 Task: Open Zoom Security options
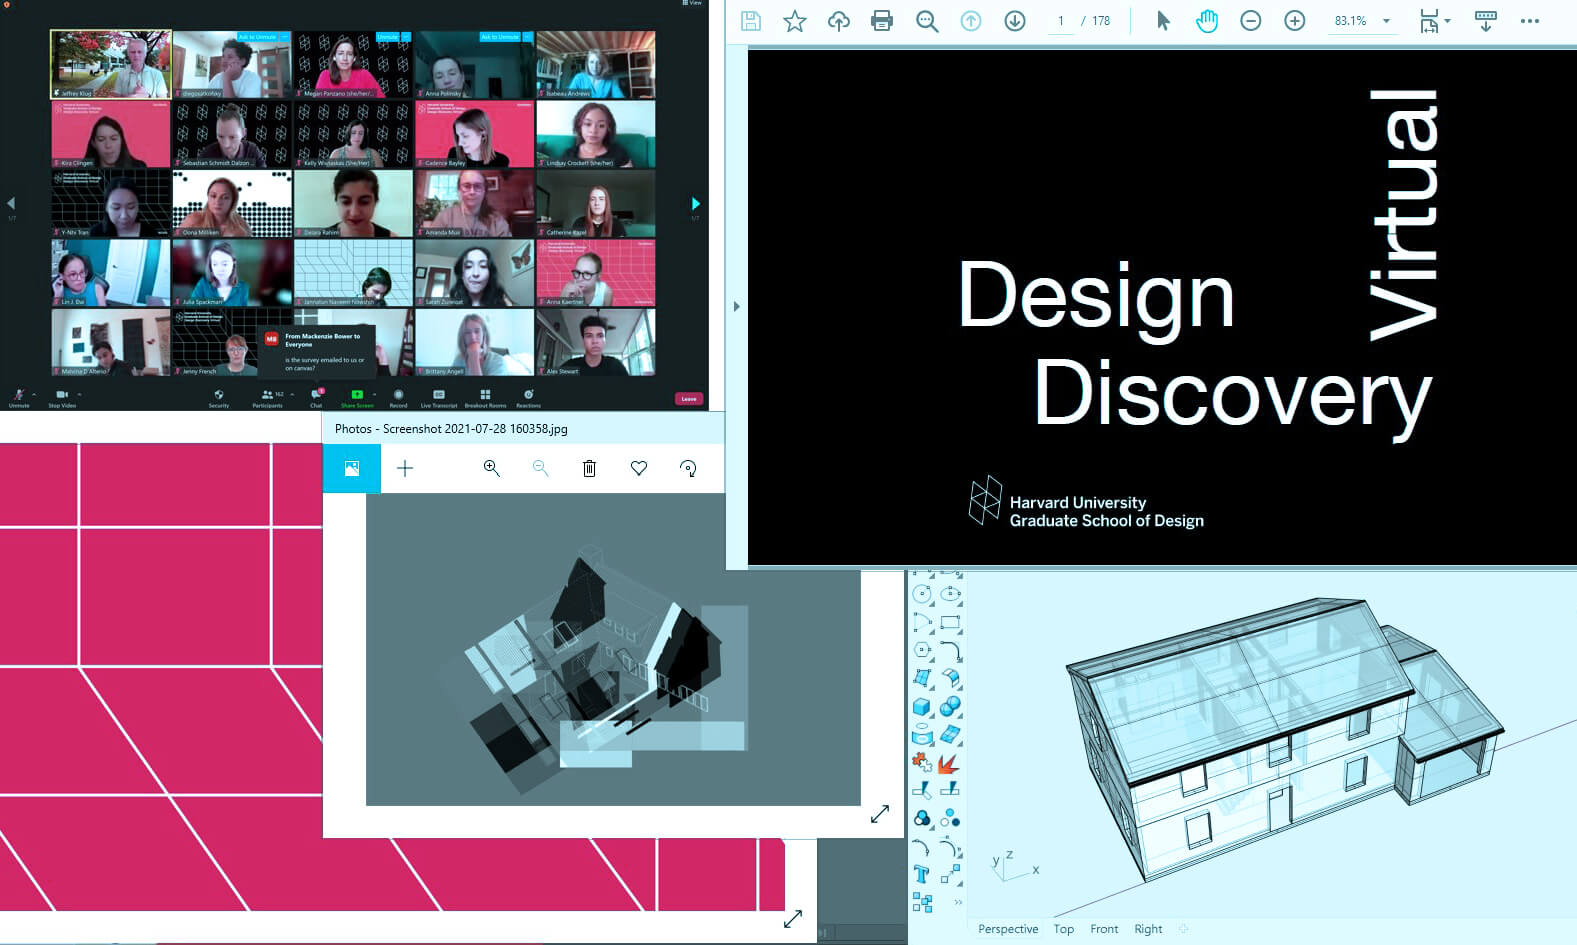click(x=219, y=398)
